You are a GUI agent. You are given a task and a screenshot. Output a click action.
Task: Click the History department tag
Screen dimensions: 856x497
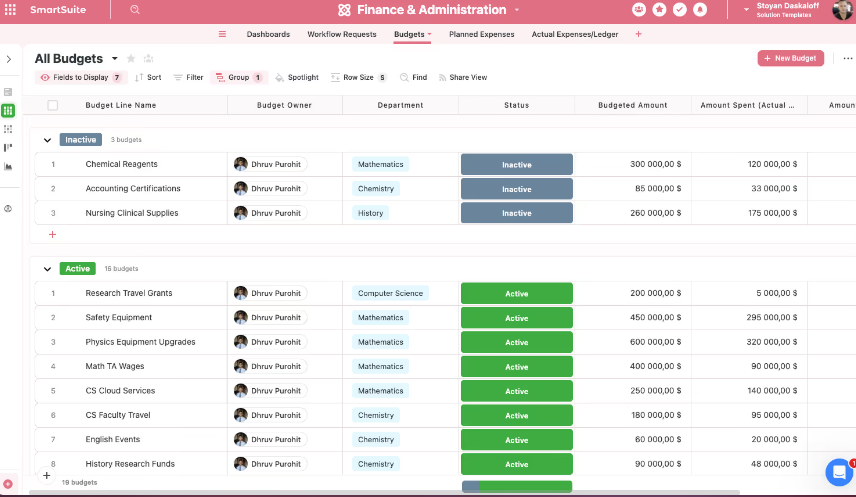point(370,213)
